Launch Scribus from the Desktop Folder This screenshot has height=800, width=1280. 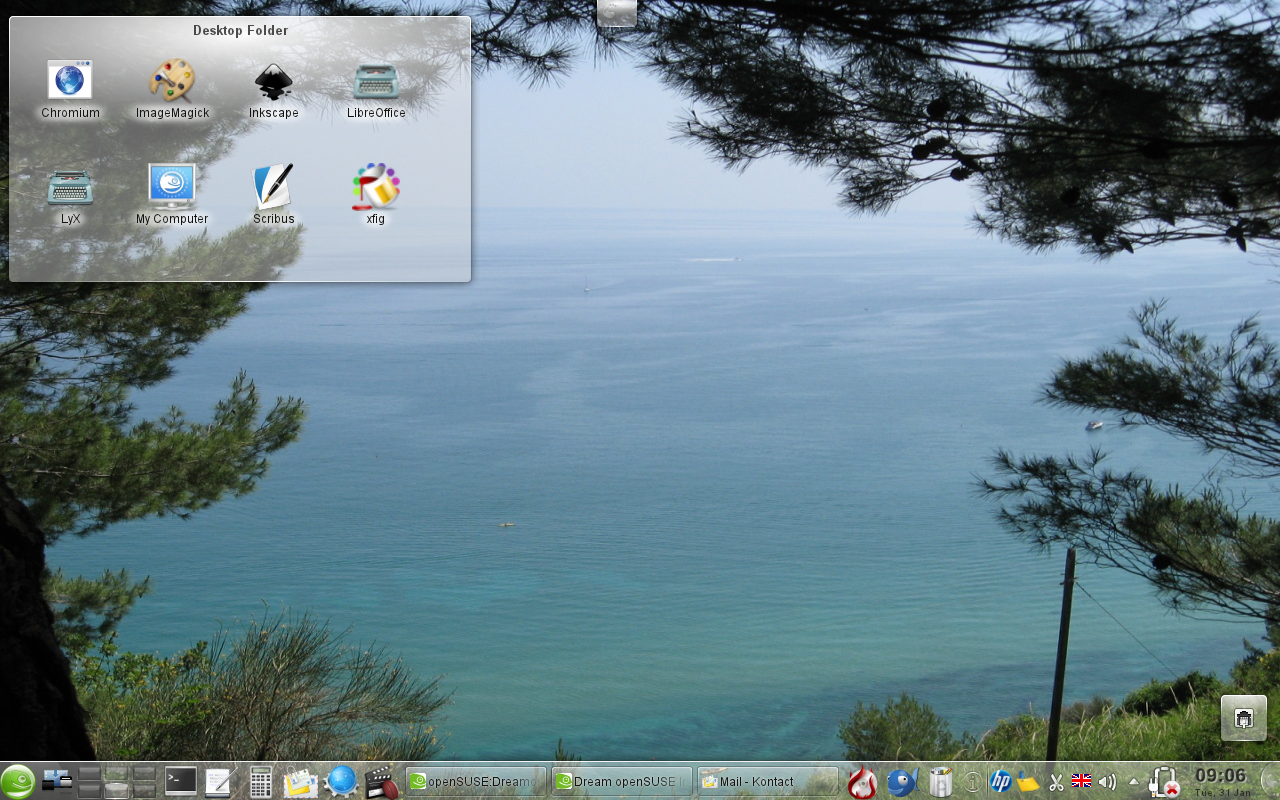click(x=273, y=187)
